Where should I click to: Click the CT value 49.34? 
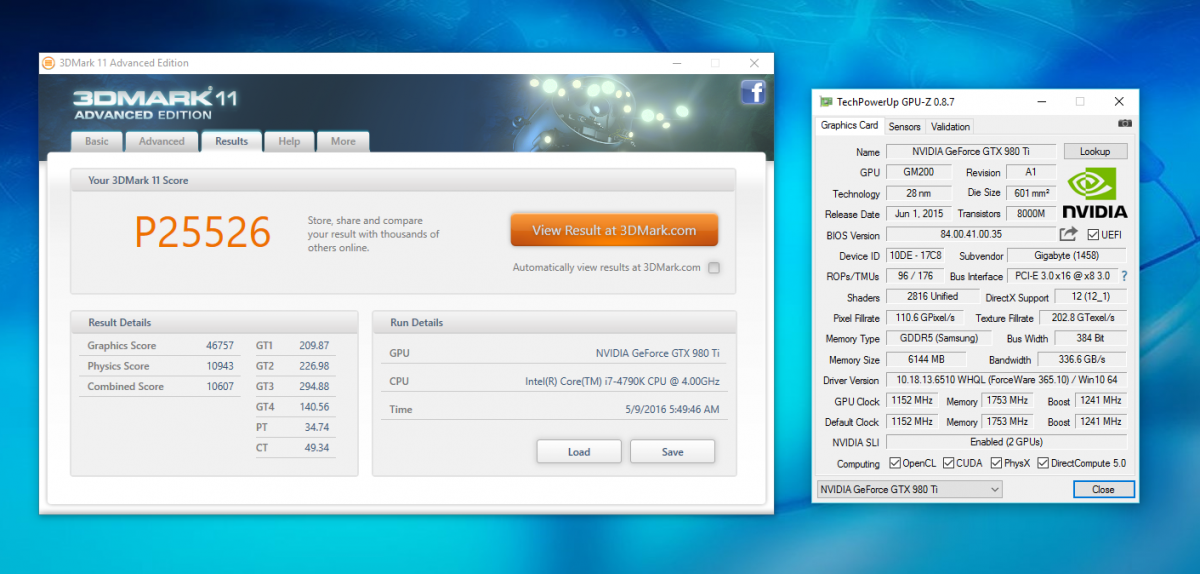click(316, 448)
